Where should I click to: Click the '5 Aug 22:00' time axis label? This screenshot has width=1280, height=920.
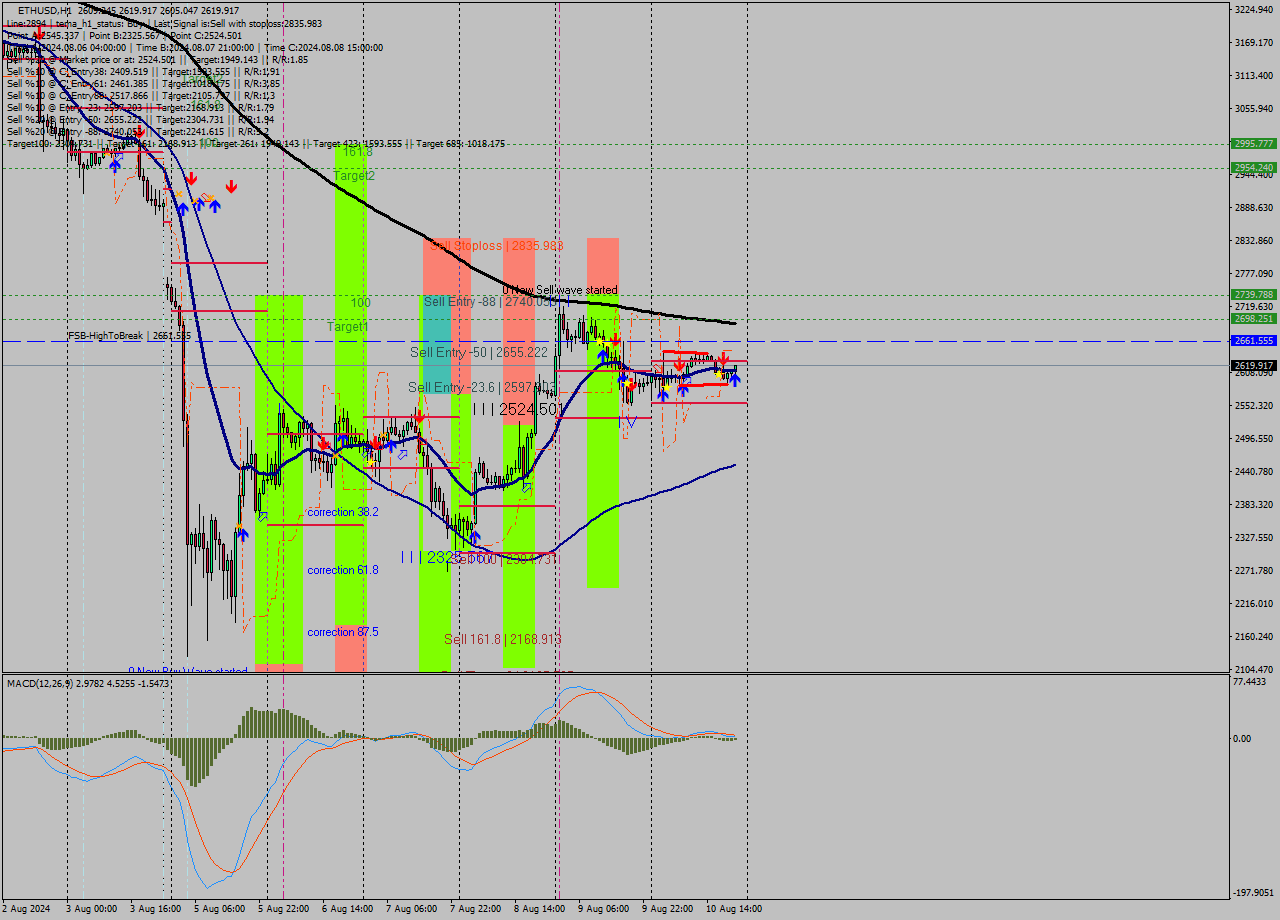283,909
